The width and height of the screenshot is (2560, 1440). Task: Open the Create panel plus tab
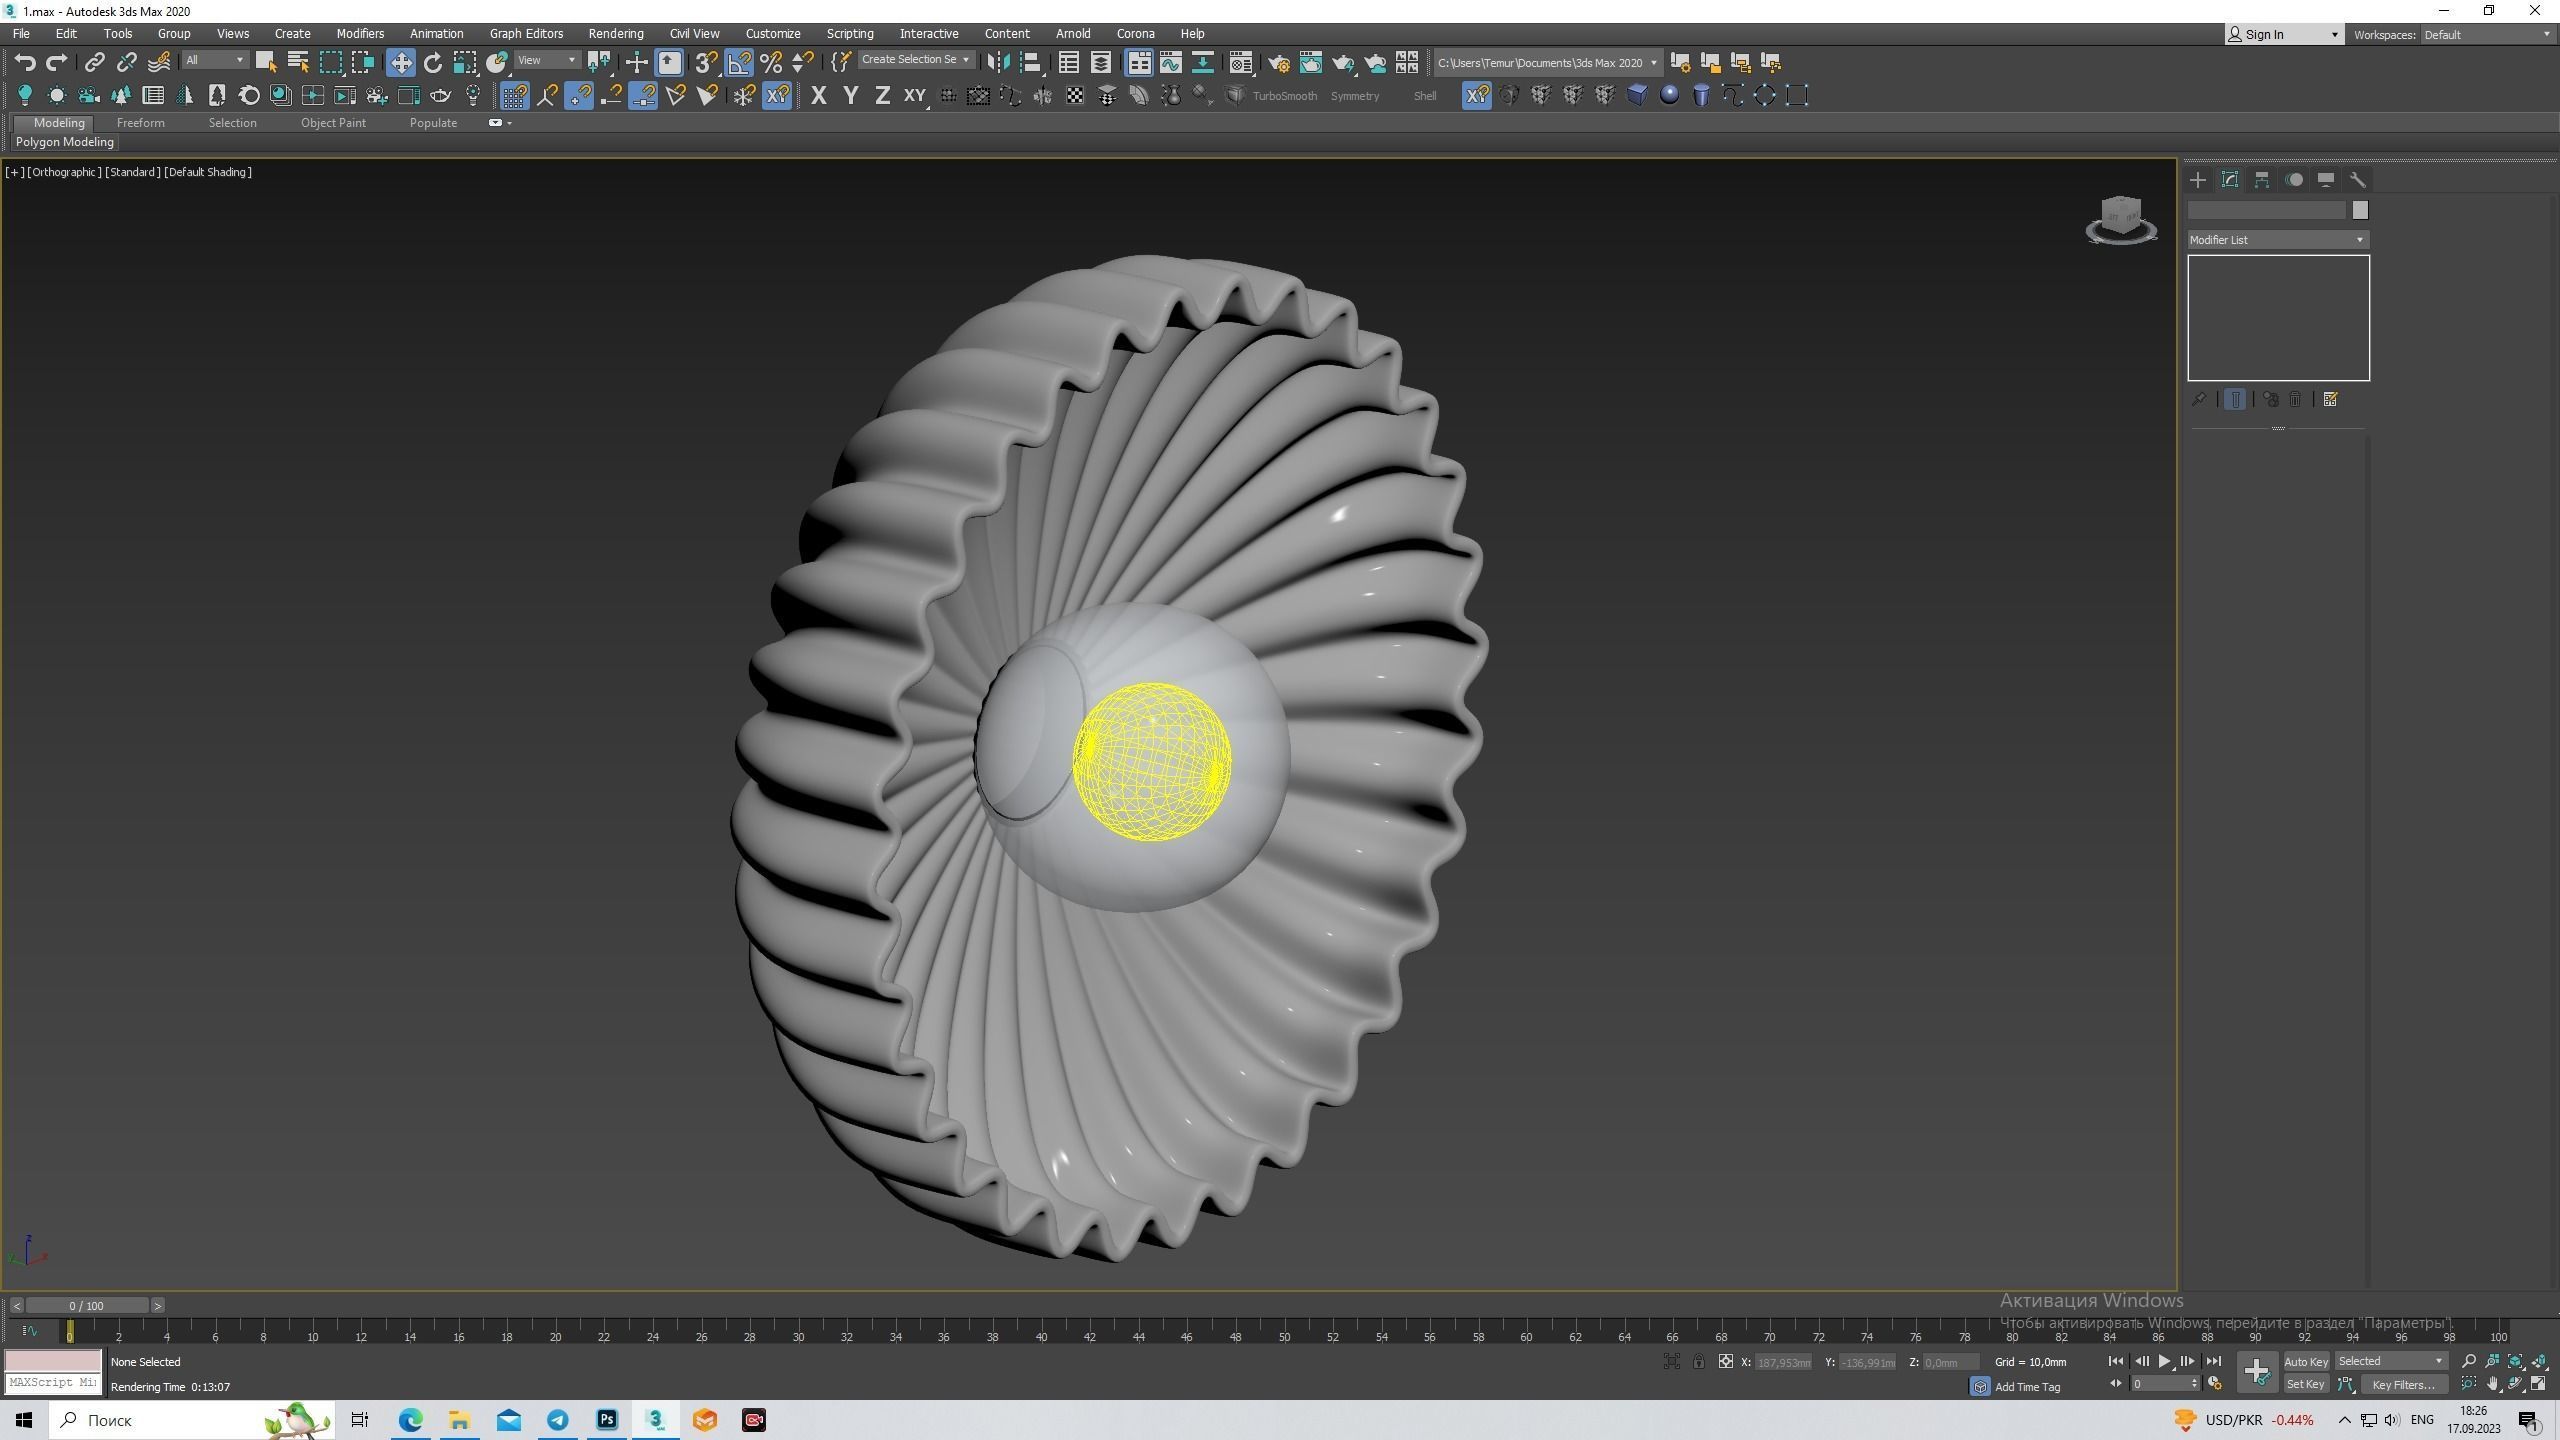tap(2197, 180)
